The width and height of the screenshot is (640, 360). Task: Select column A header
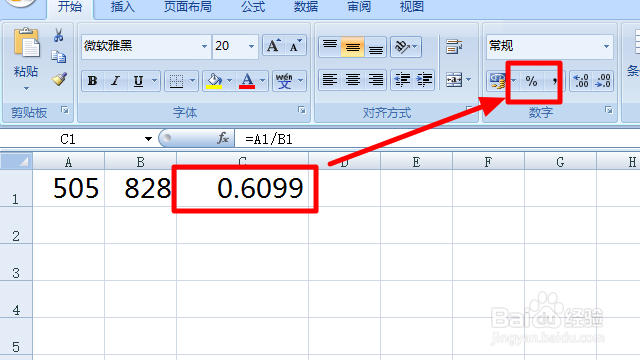(69, 162)
